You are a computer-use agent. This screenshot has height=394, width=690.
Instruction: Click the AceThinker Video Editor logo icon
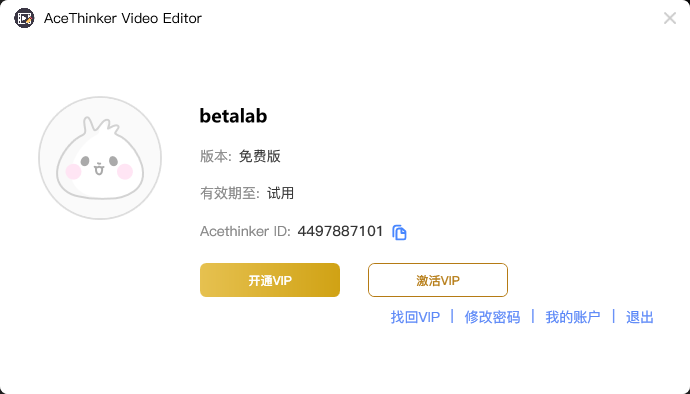coord(24,18)
